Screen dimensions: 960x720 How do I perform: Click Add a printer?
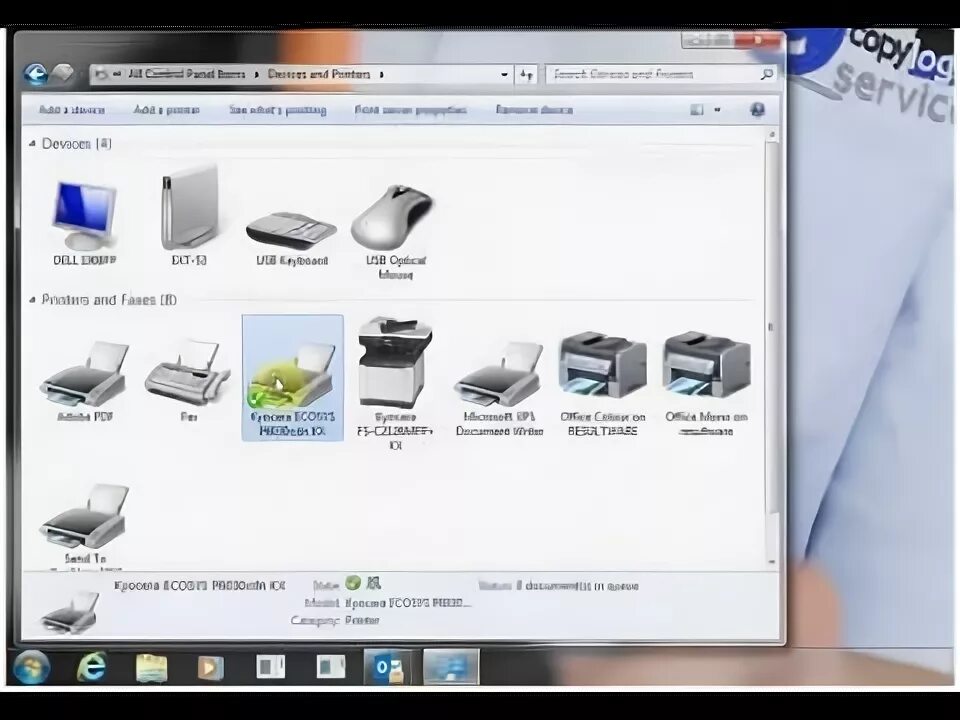pyautogui.click(x=167, y=110)
